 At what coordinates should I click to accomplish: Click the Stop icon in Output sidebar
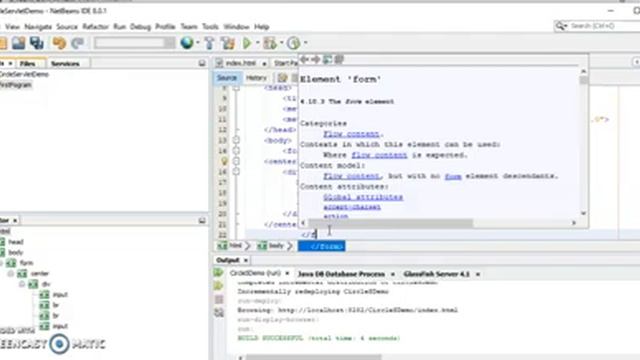pos(219,300)
